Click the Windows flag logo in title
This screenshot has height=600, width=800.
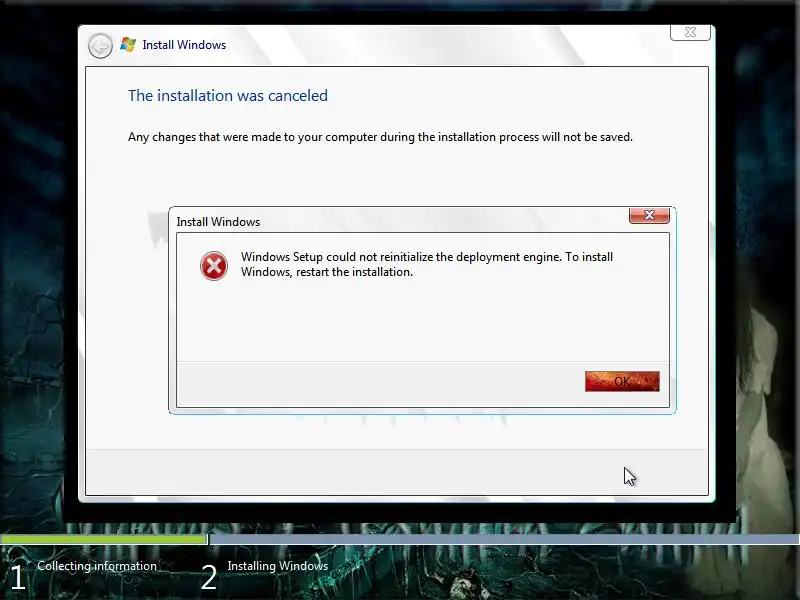click(128, 44)
